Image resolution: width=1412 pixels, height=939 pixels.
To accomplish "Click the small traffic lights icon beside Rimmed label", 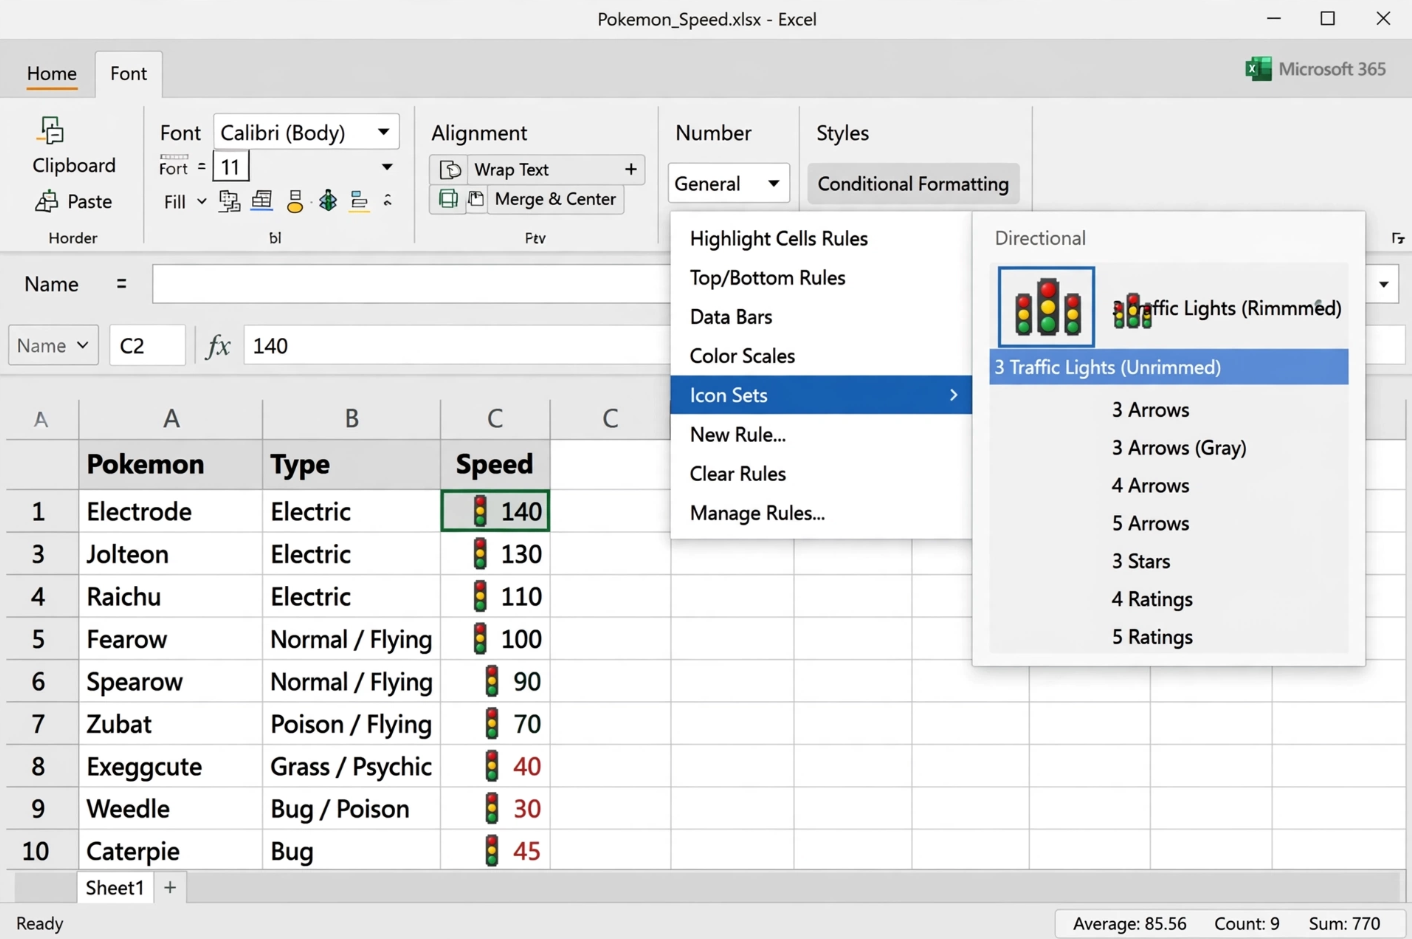I will 1131,310.
